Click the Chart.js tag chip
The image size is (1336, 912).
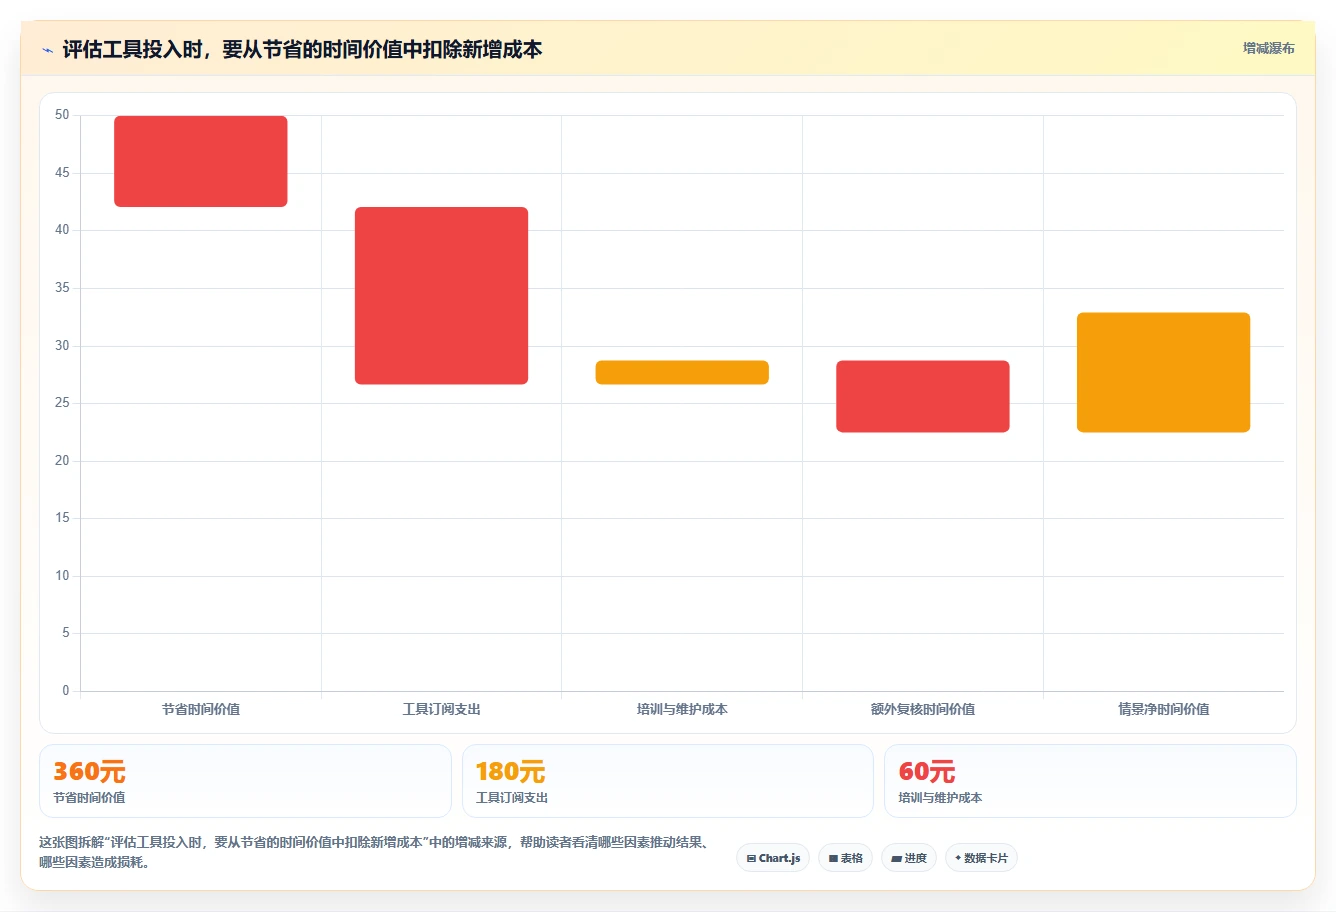coord(773,858)
